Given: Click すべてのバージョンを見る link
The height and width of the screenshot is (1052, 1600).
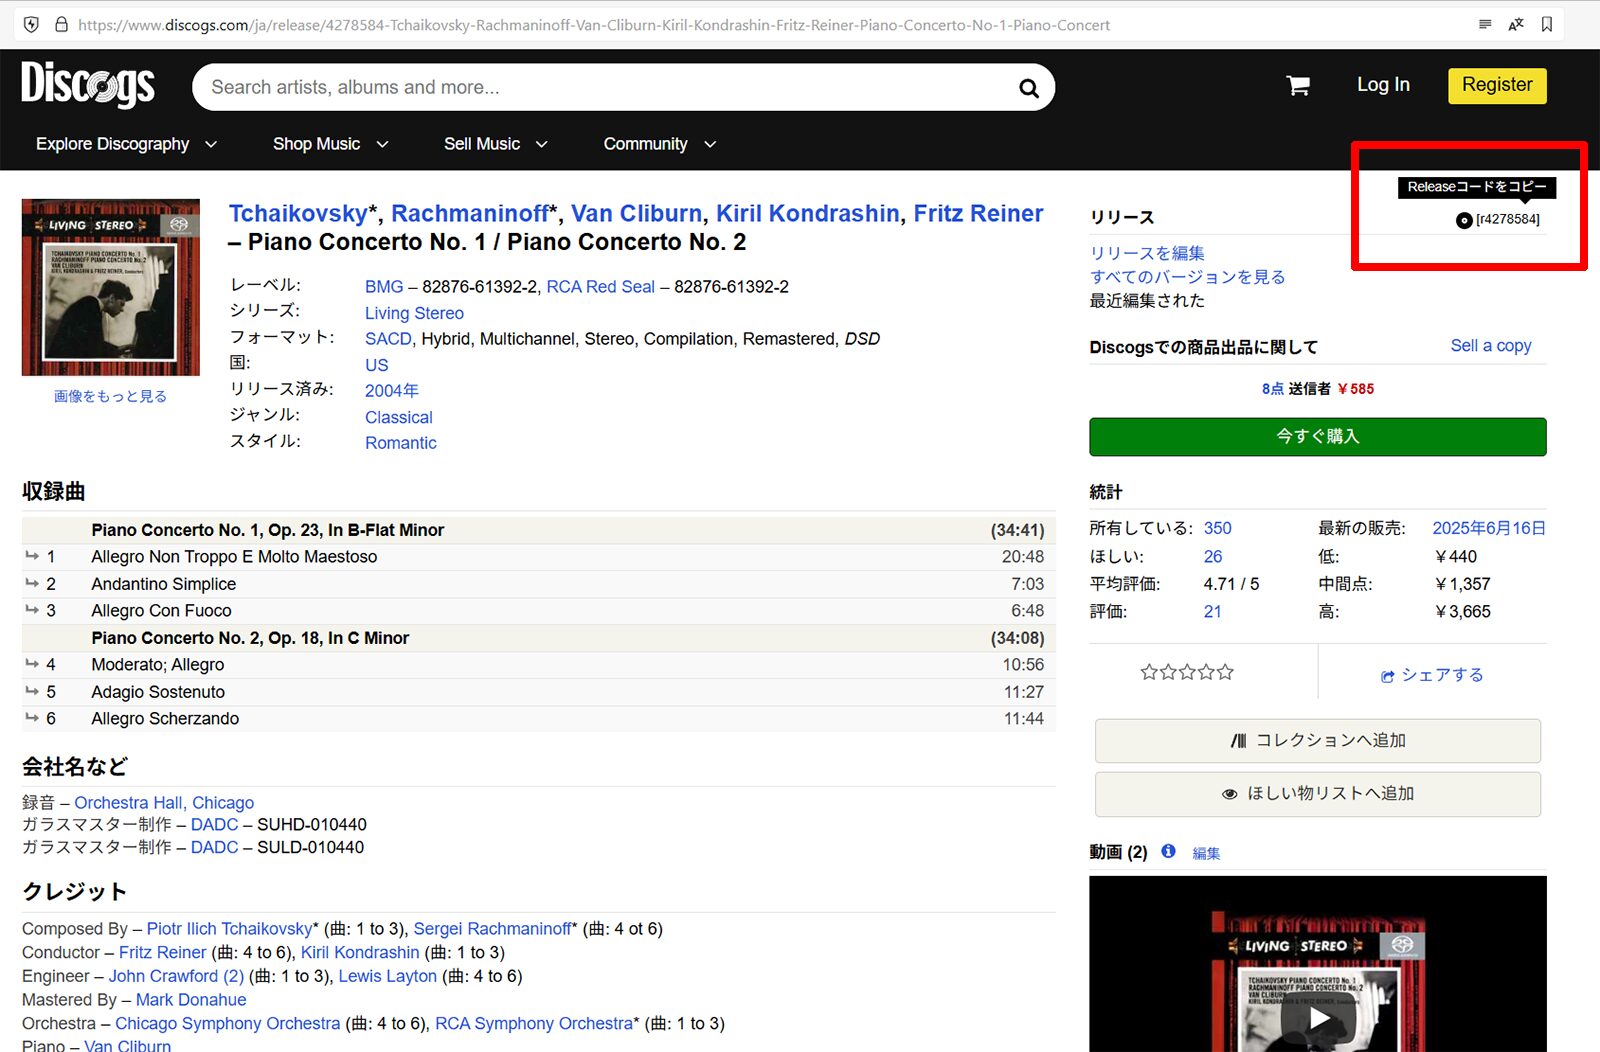Looking at the screenshot, I should [1187, 277].
